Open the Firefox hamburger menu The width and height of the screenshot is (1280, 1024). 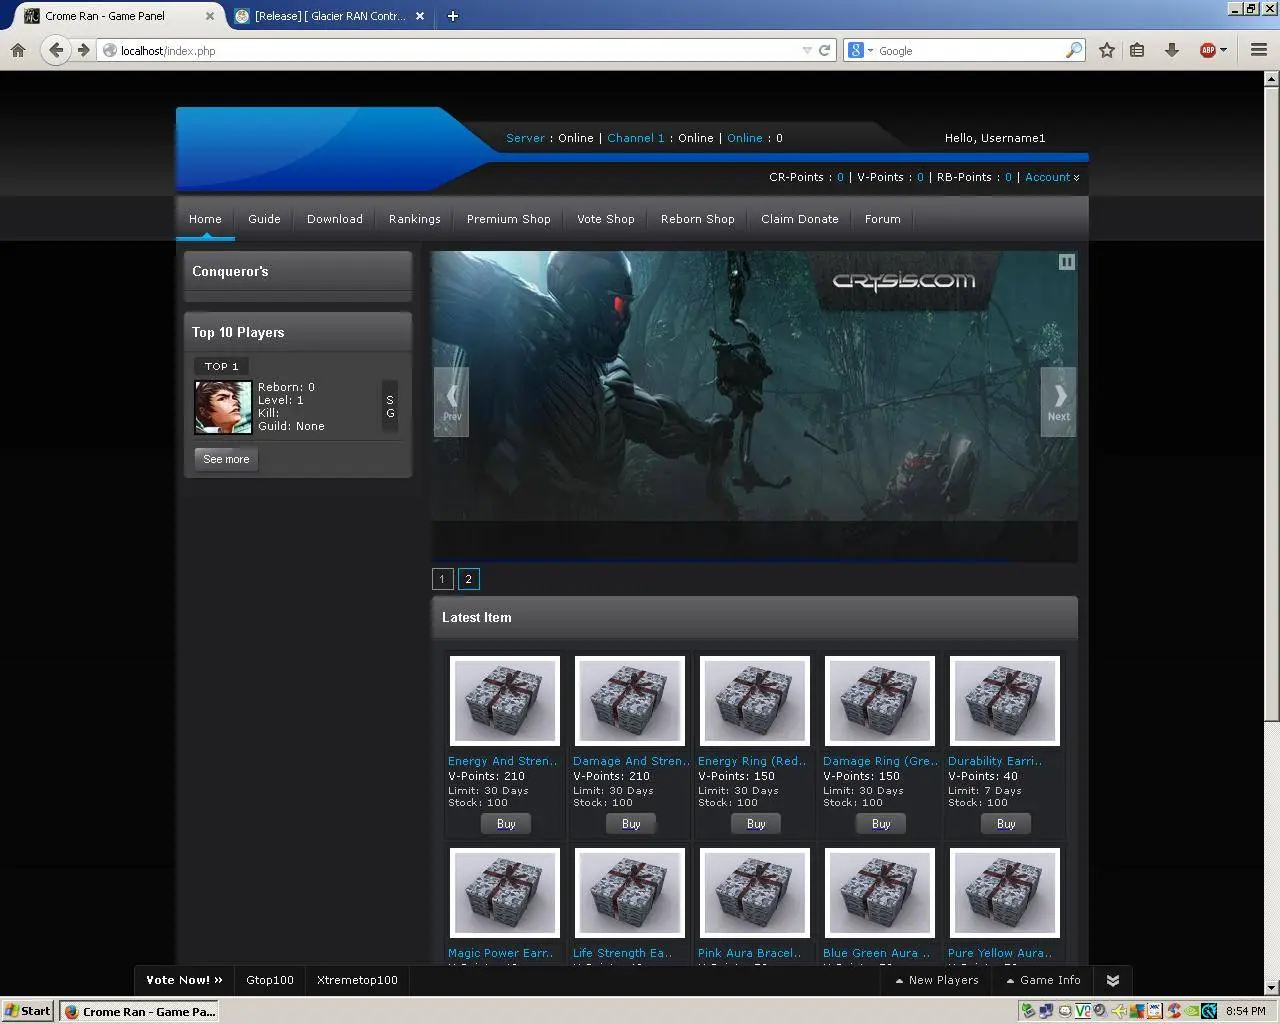pos(1259,50)
